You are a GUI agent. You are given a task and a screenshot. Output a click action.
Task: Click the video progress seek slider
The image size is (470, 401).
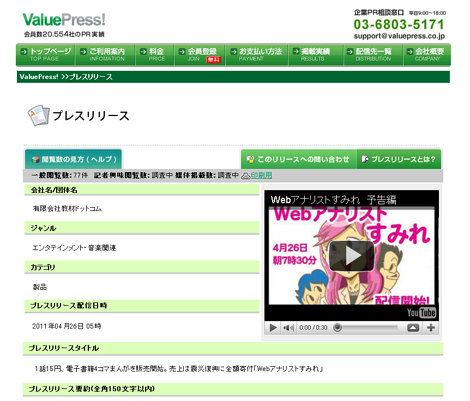tap(366, 328)
